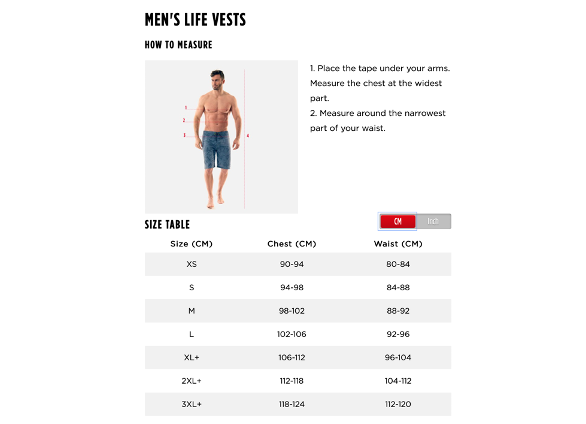Viewport: 586px width, 424px height.
Task: Click the Size (CM) column header
Action: click(x=191, y=244)
